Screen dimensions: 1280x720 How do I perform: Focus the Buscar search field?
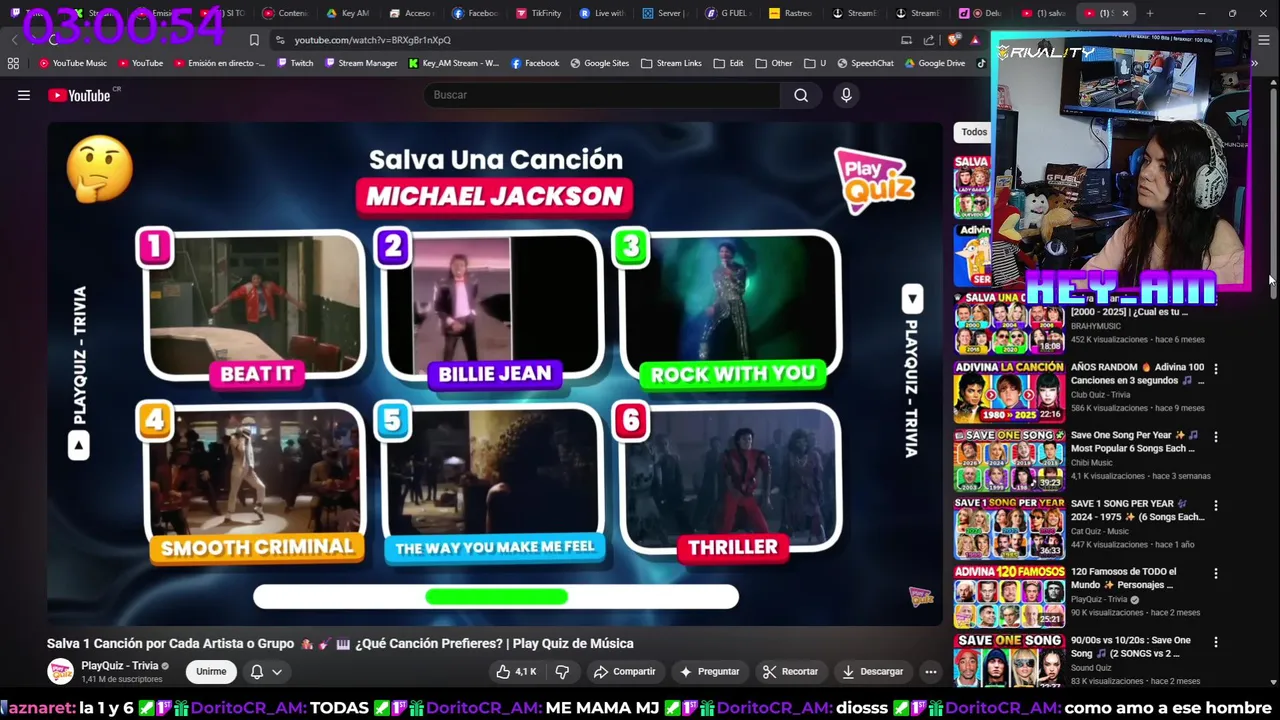tap(602, 95)
